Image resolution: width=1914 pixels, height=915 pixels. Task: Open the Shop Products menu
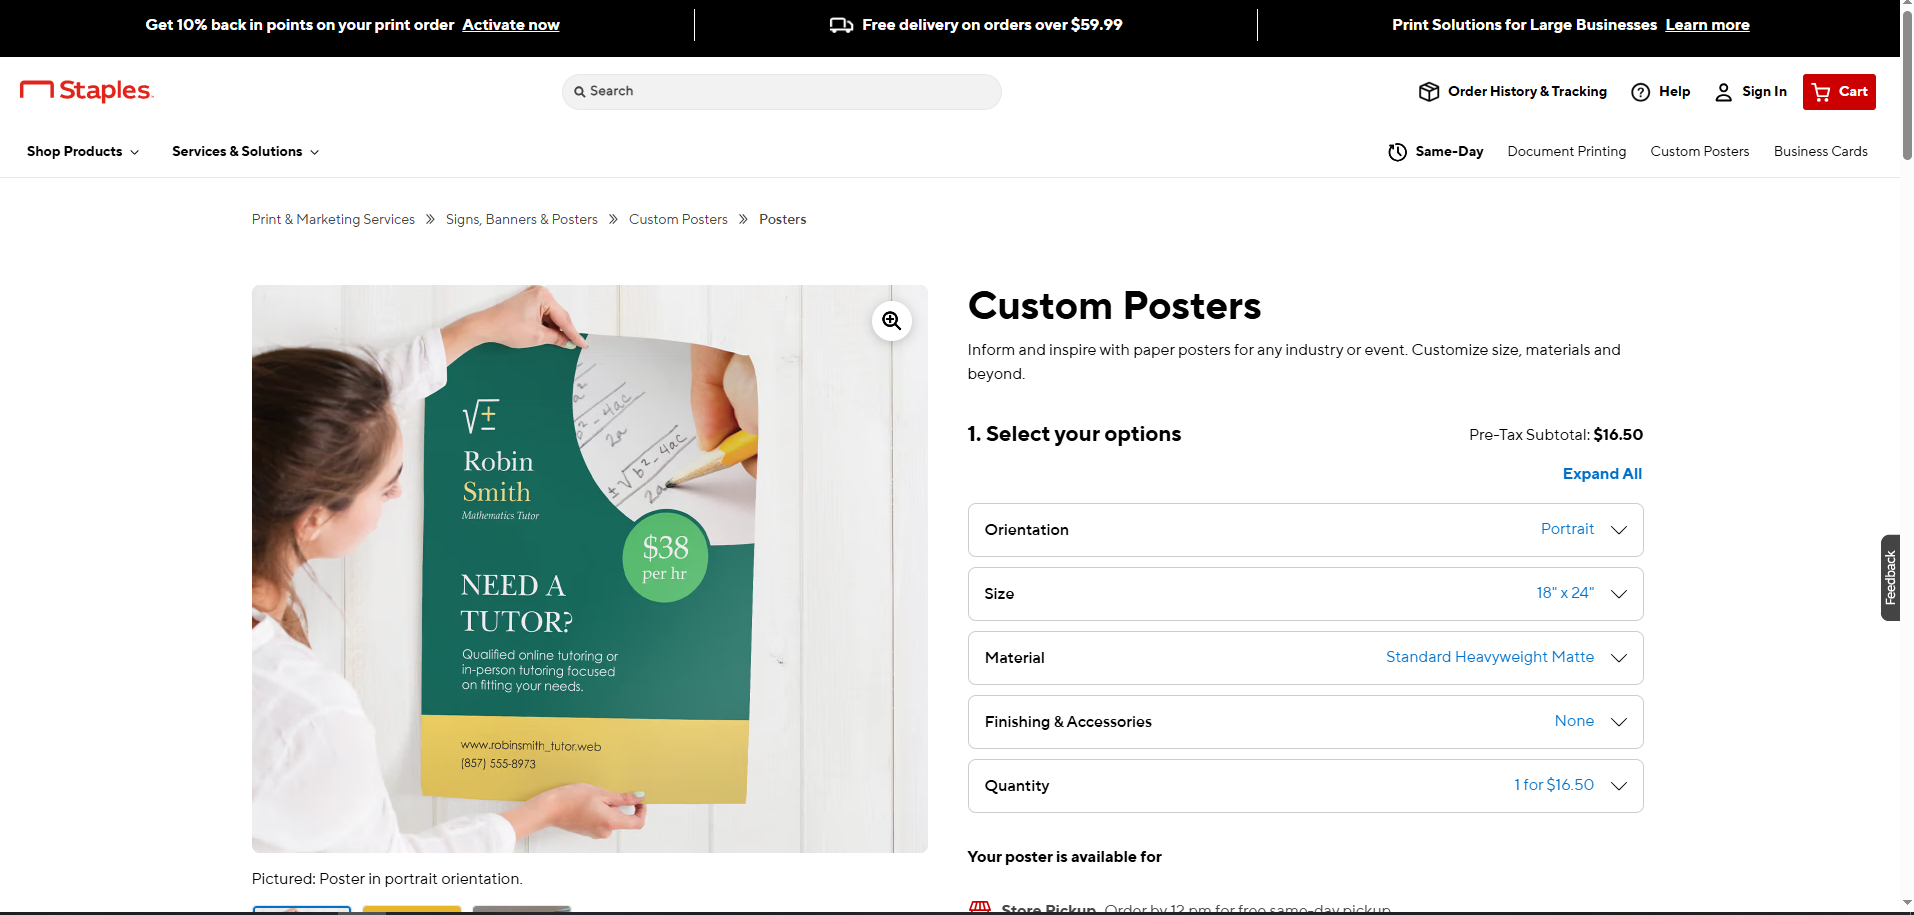(83, 152)
